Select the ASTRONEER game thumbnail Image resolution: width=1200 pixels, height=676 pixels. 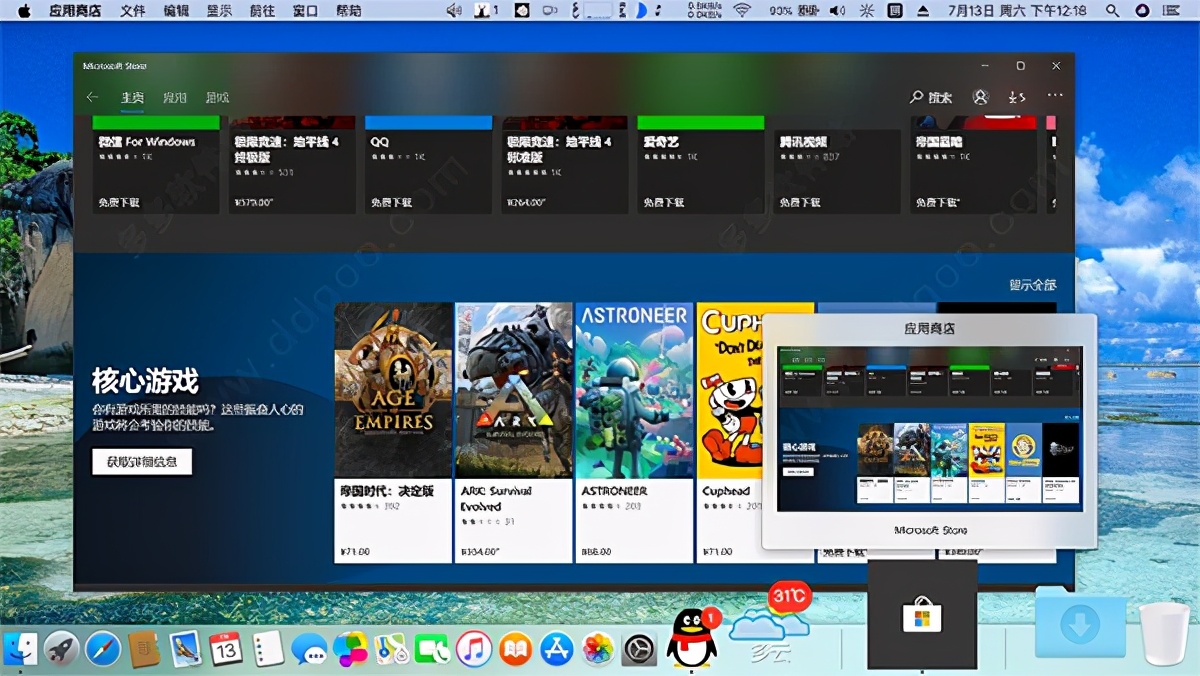click(x=632, y=390)
